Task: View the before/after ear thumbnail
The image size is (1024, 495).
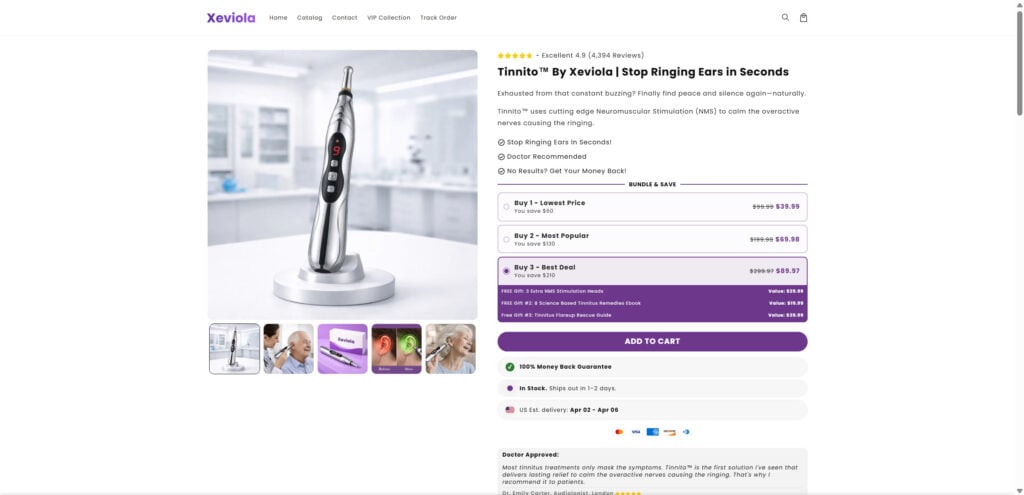Action: (396, 349)
